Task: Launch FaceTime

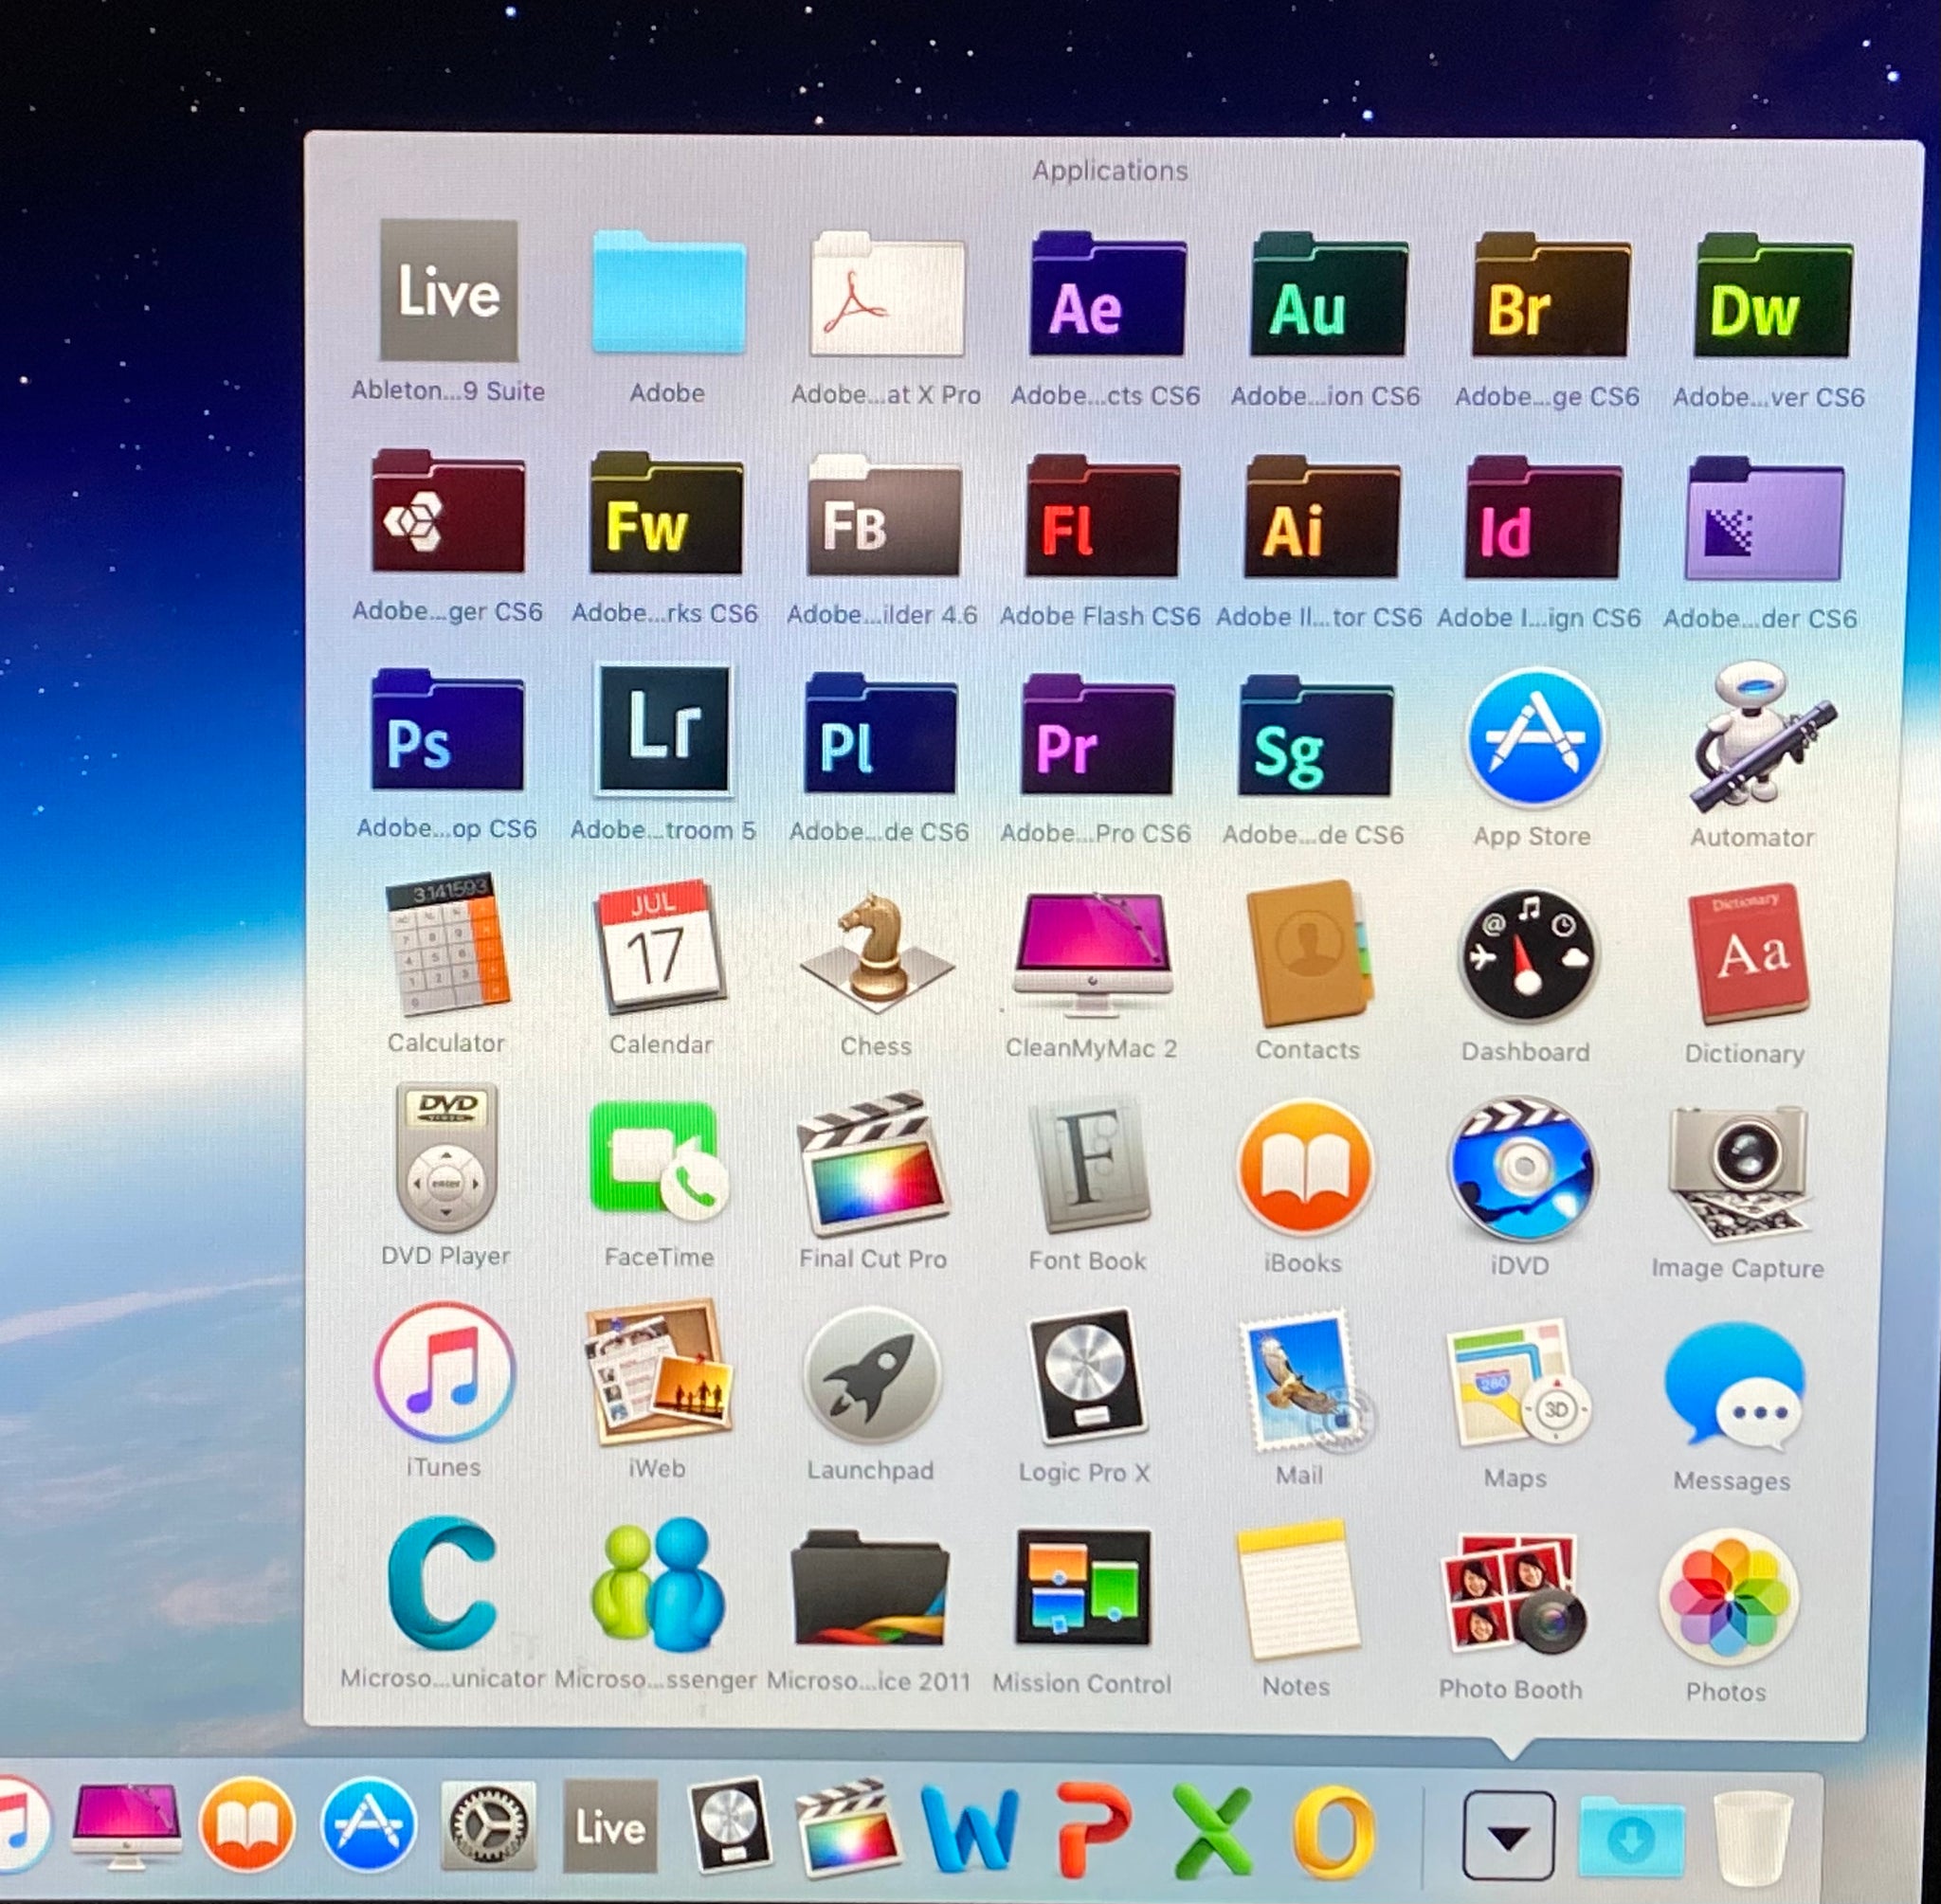Action: [x=658, y=1161]
